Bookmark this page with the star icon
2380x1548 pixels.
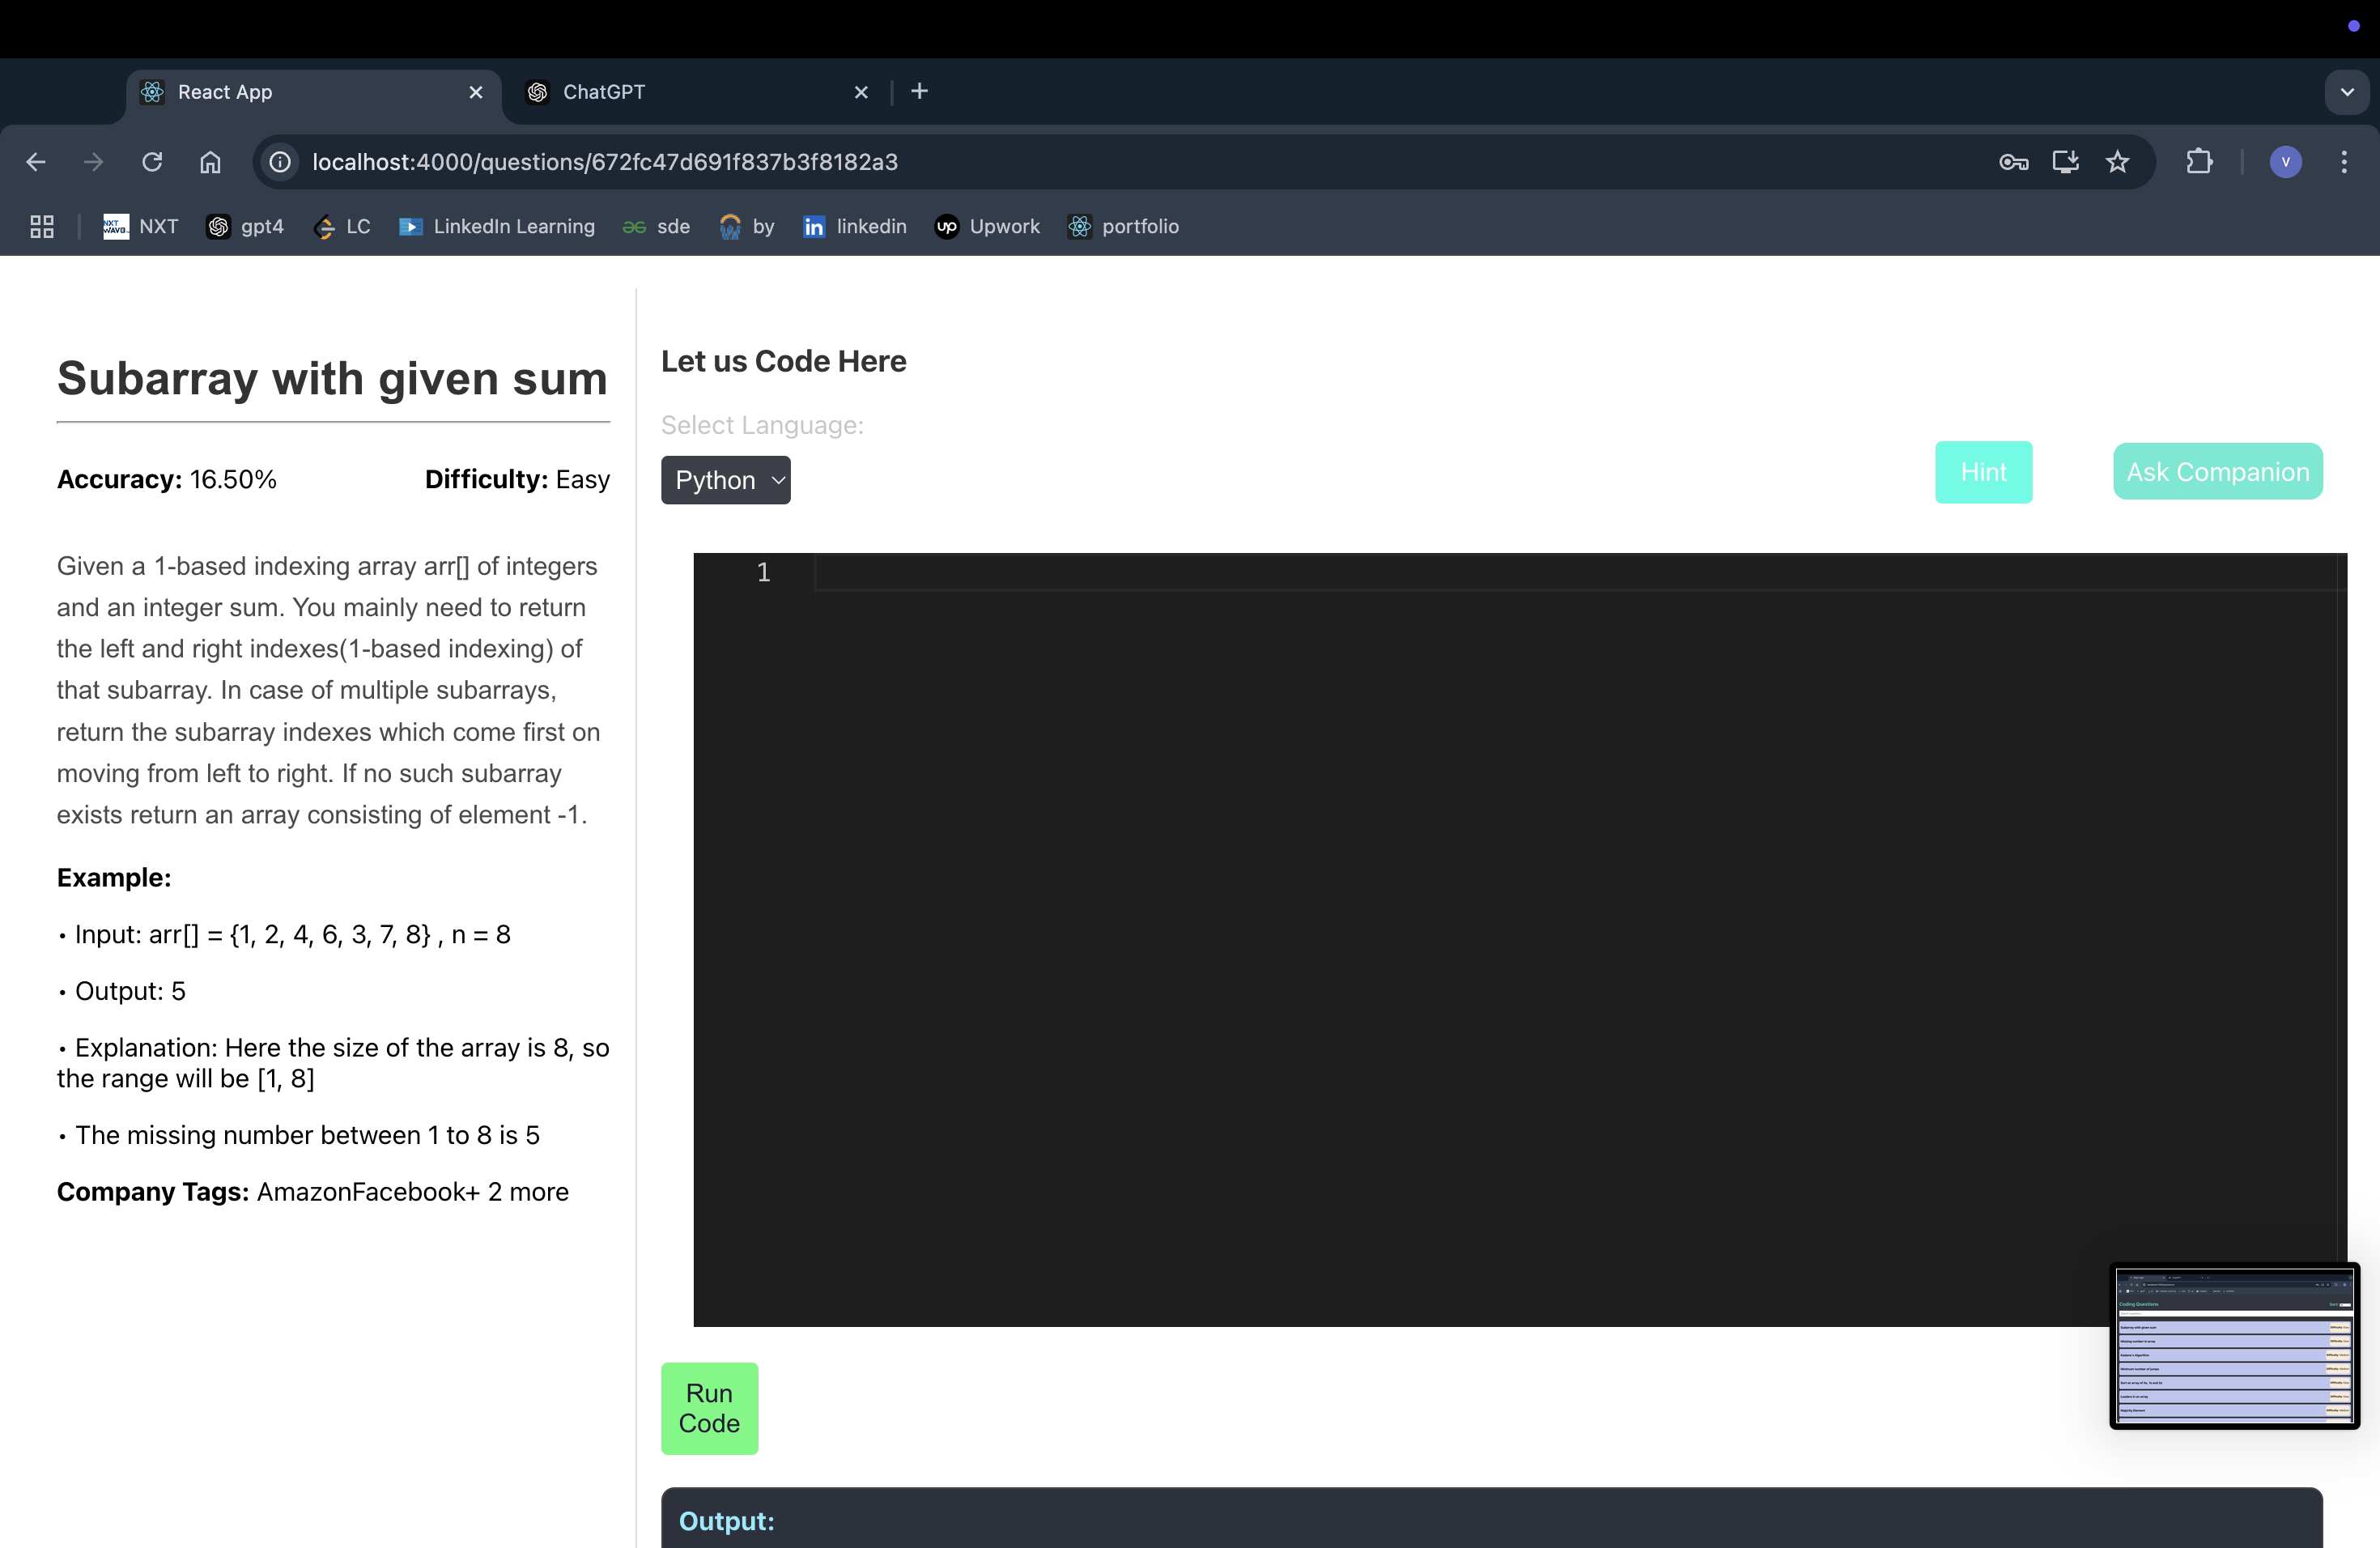2117,162
